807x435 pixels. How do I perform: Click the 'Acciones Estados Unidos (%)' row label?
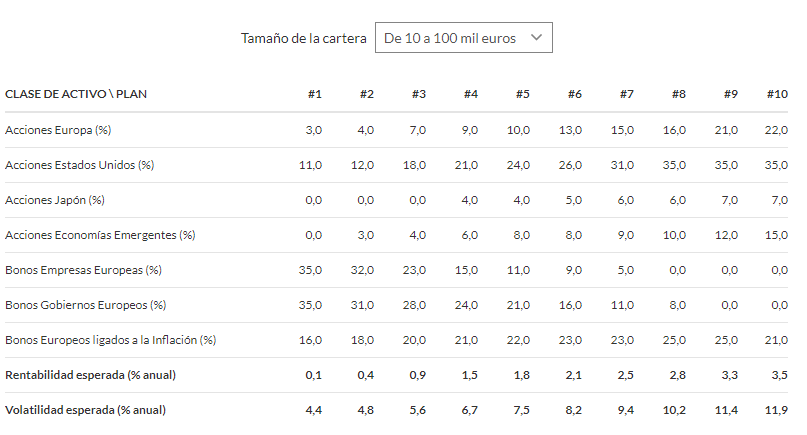pyautogui.click(x=80, y=165)
